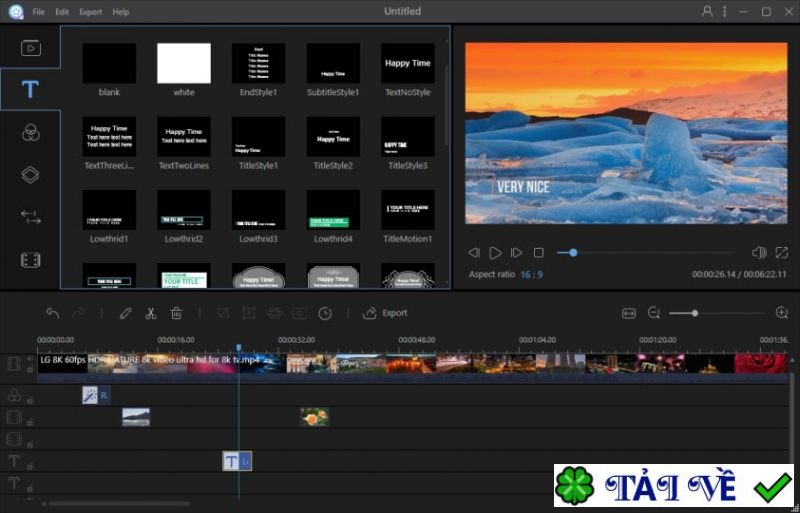Click the trash Delete icon in toolbar

tap(176, 313)
